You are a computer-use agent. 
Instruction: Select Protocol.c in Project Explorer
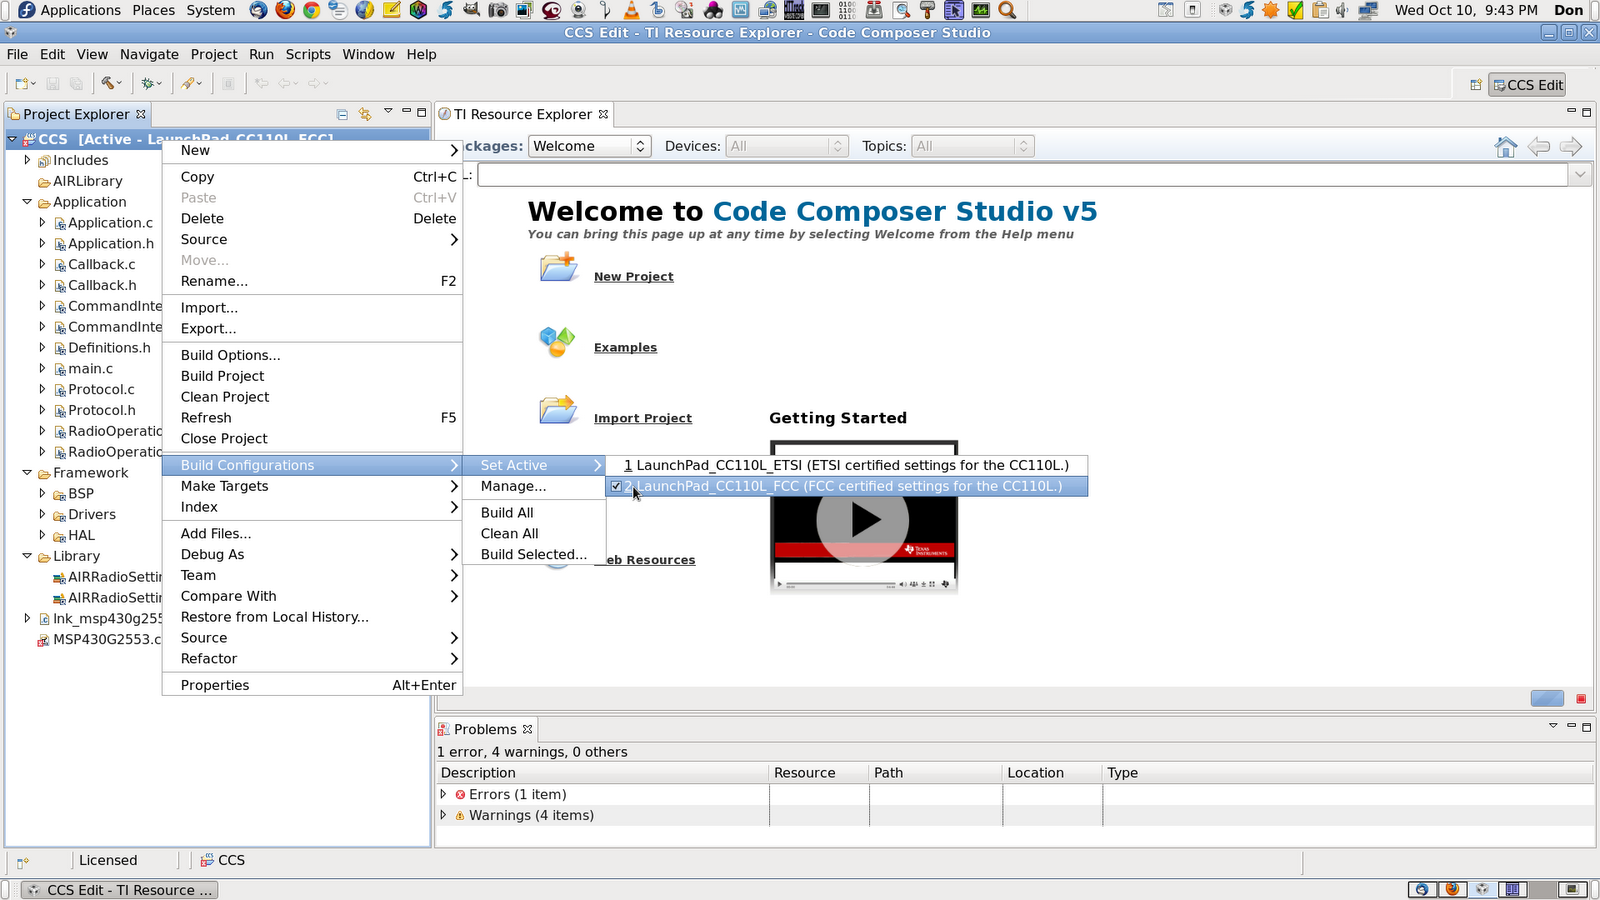(x=101, y=390)
